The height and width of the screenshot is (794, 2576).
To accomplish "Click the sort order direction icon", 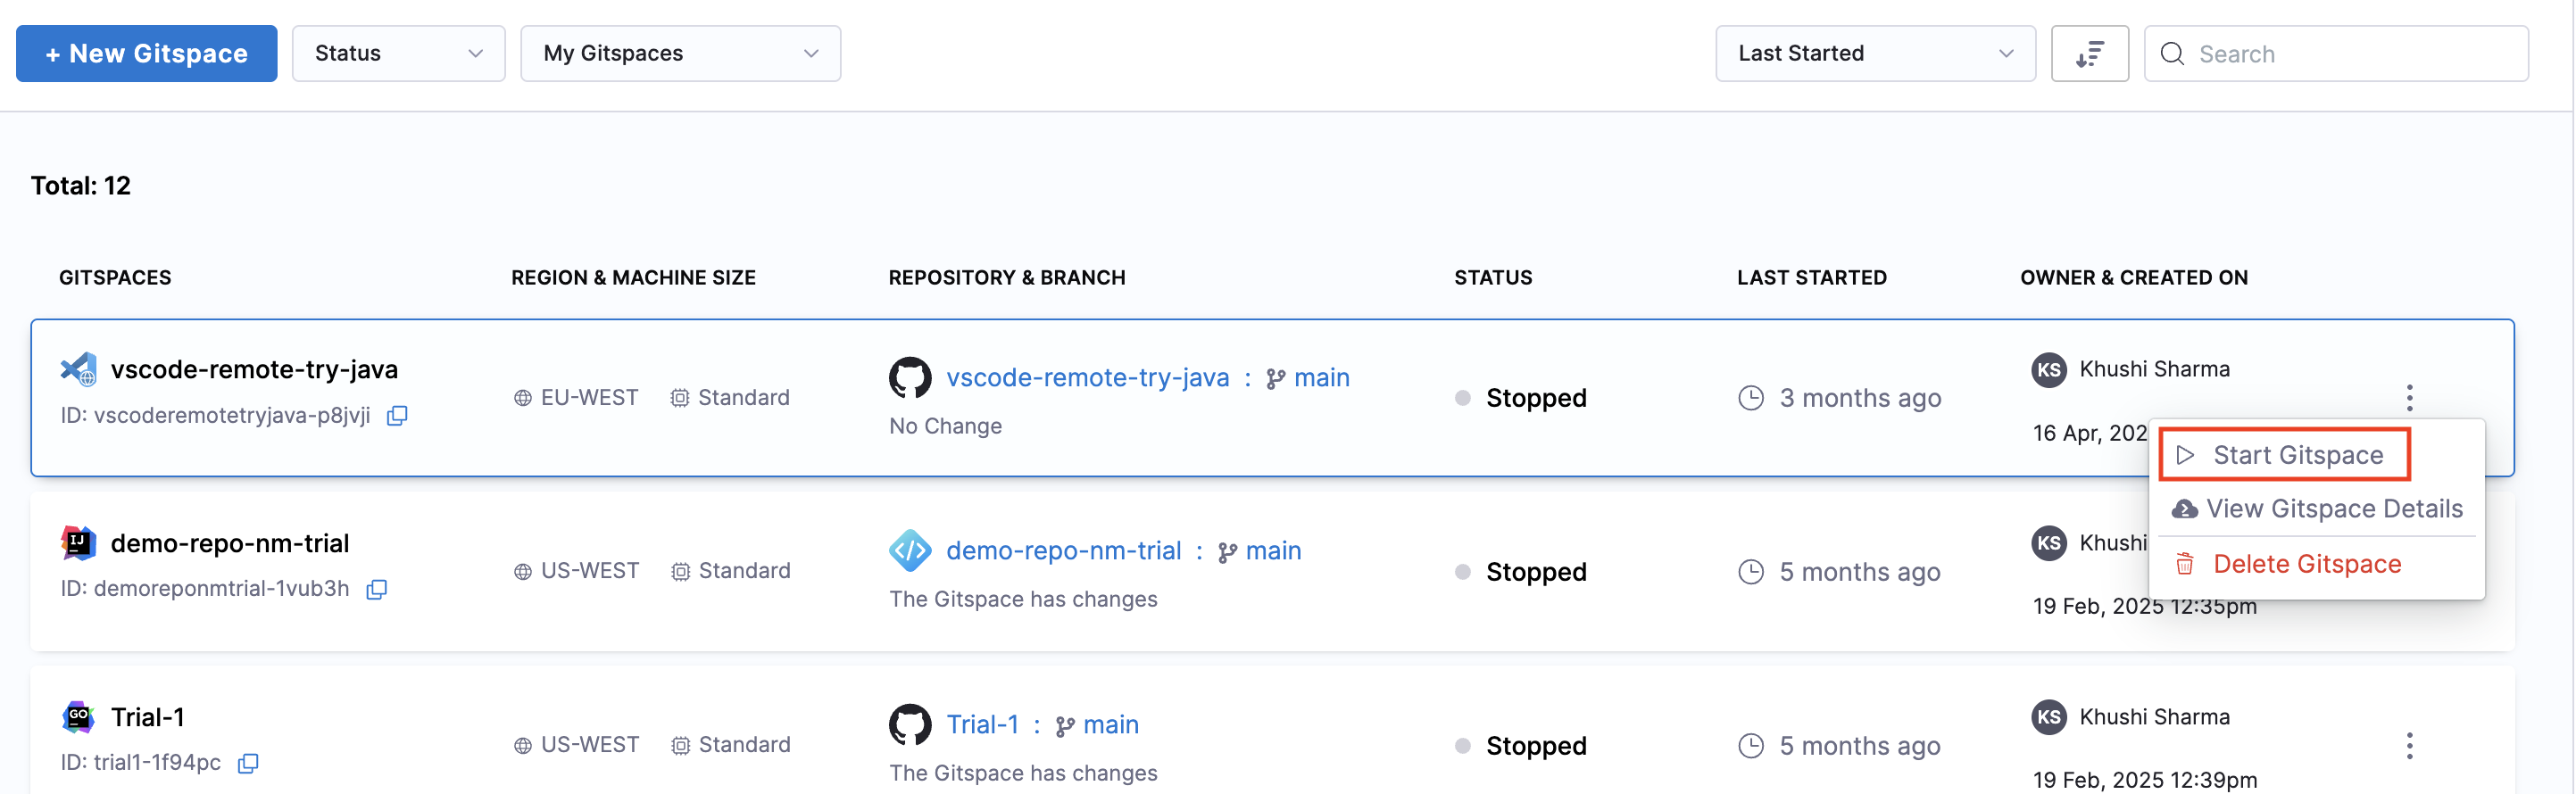I will (x=2089, y=54).
